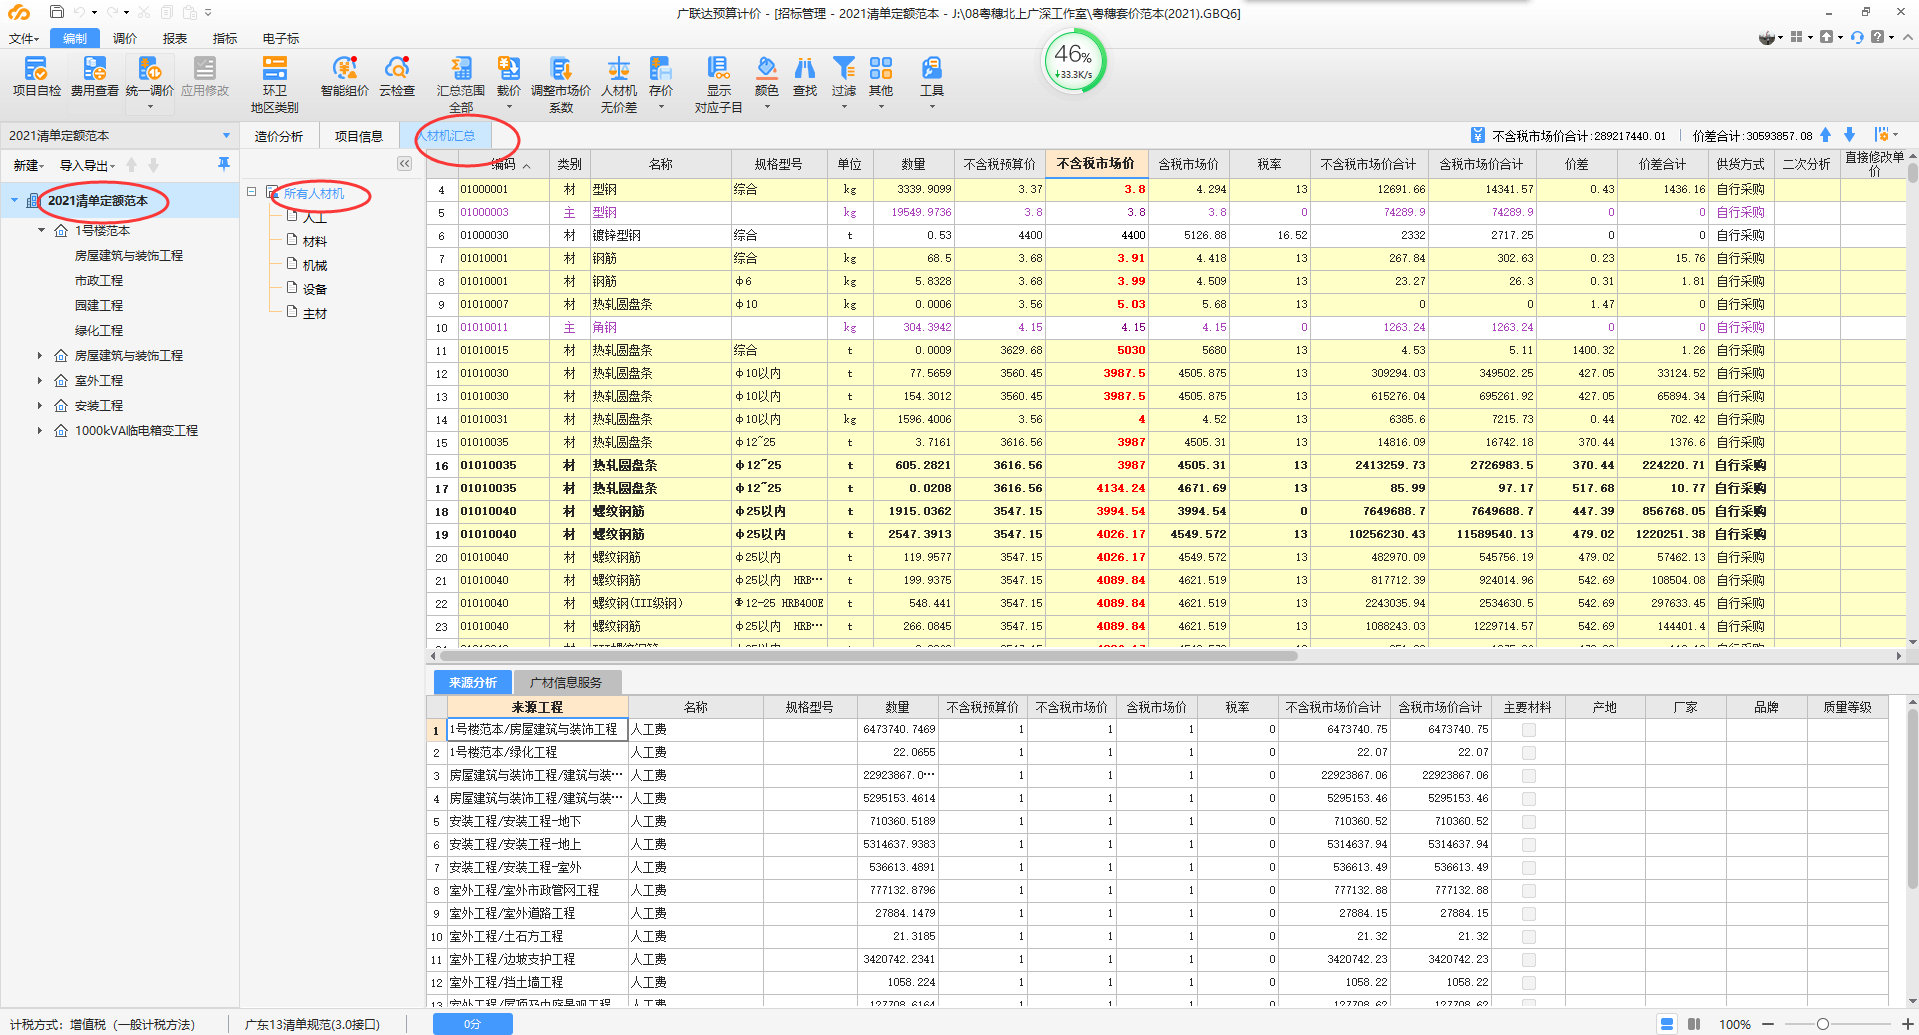Click the zoom out minus button
This screenshot has width=1919, height=1035.
click(1768, 1024)
